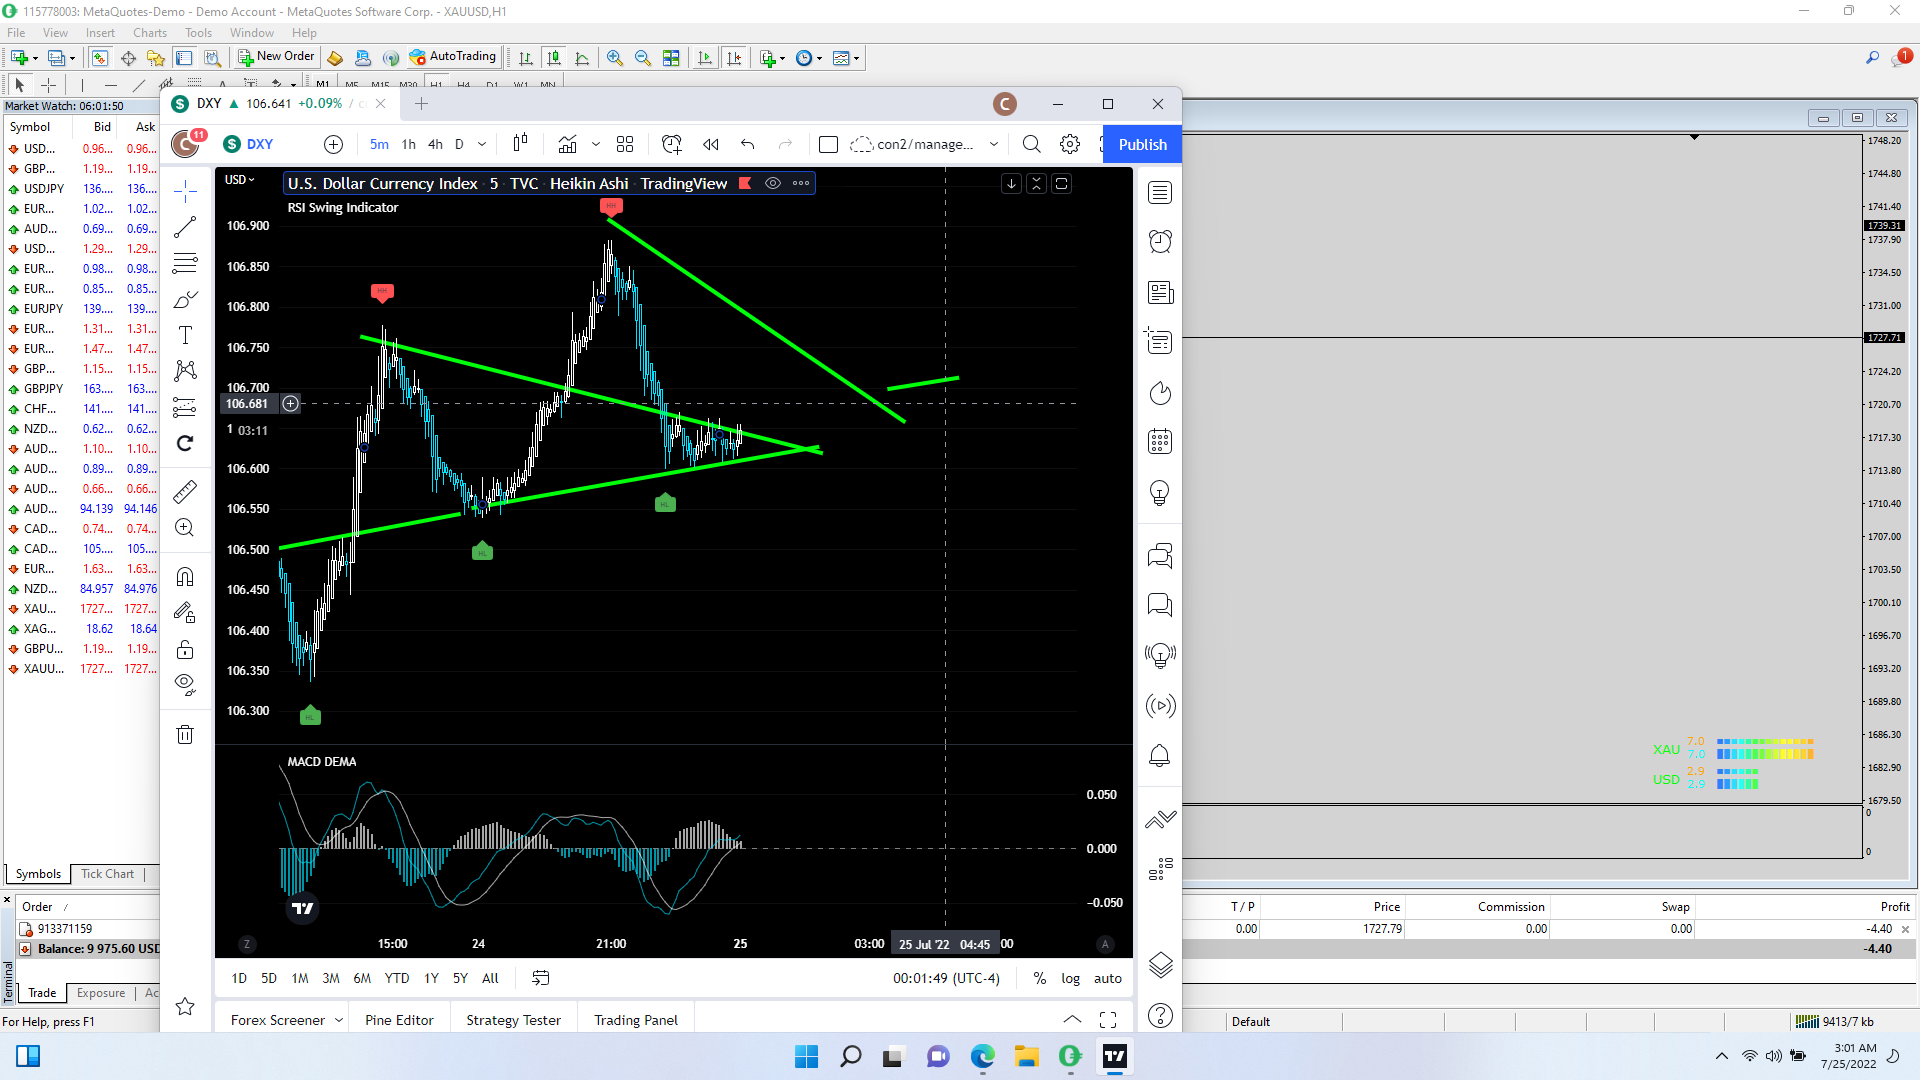
Task: Expand Forex Screener dropdown arrow
Action: pyautogui.click(x=339, y=1020)
